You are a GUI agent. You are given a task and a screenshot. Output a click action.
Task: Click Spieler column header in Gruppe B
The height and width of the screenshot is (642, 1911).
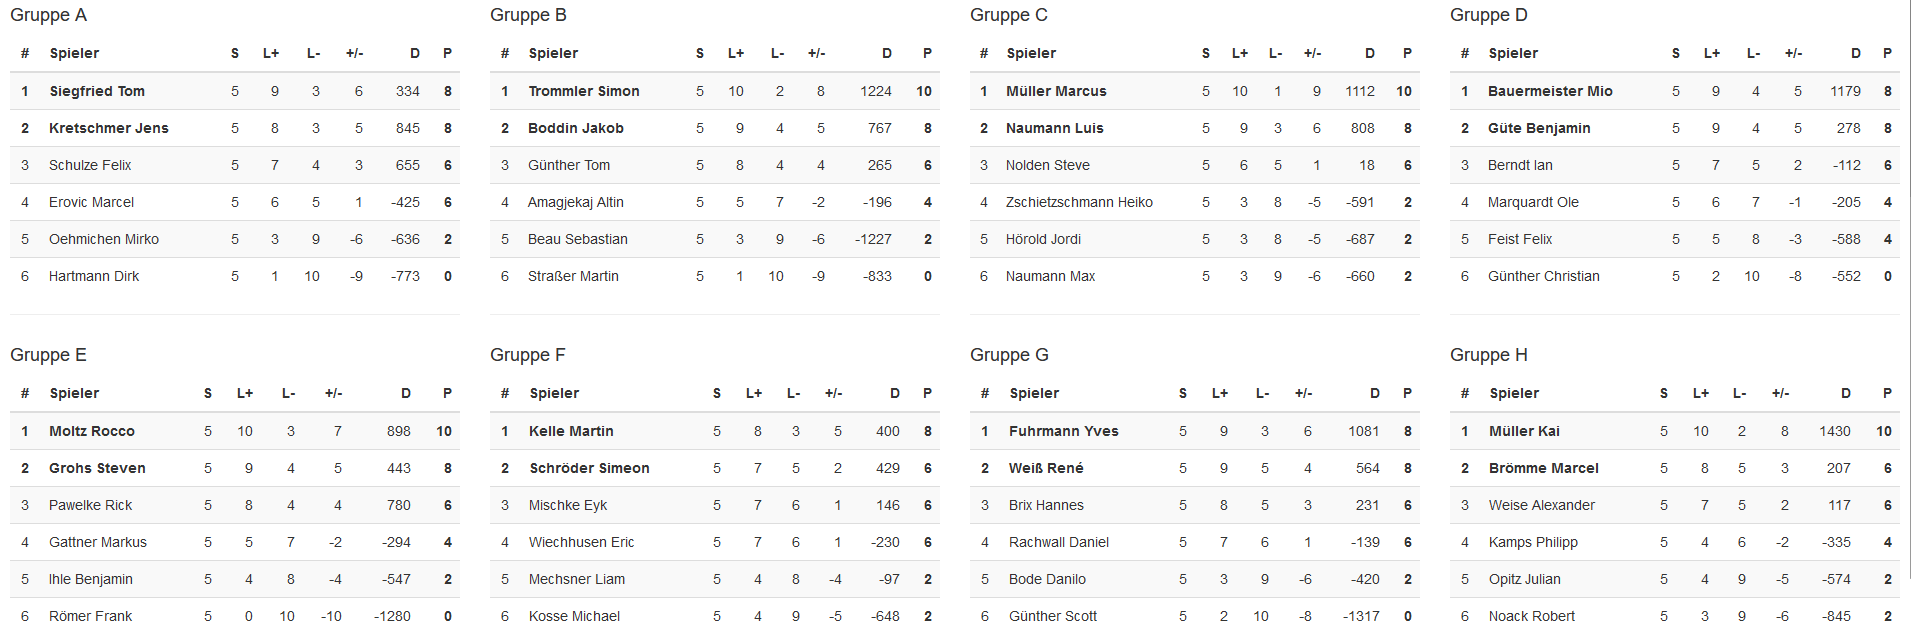553,53
